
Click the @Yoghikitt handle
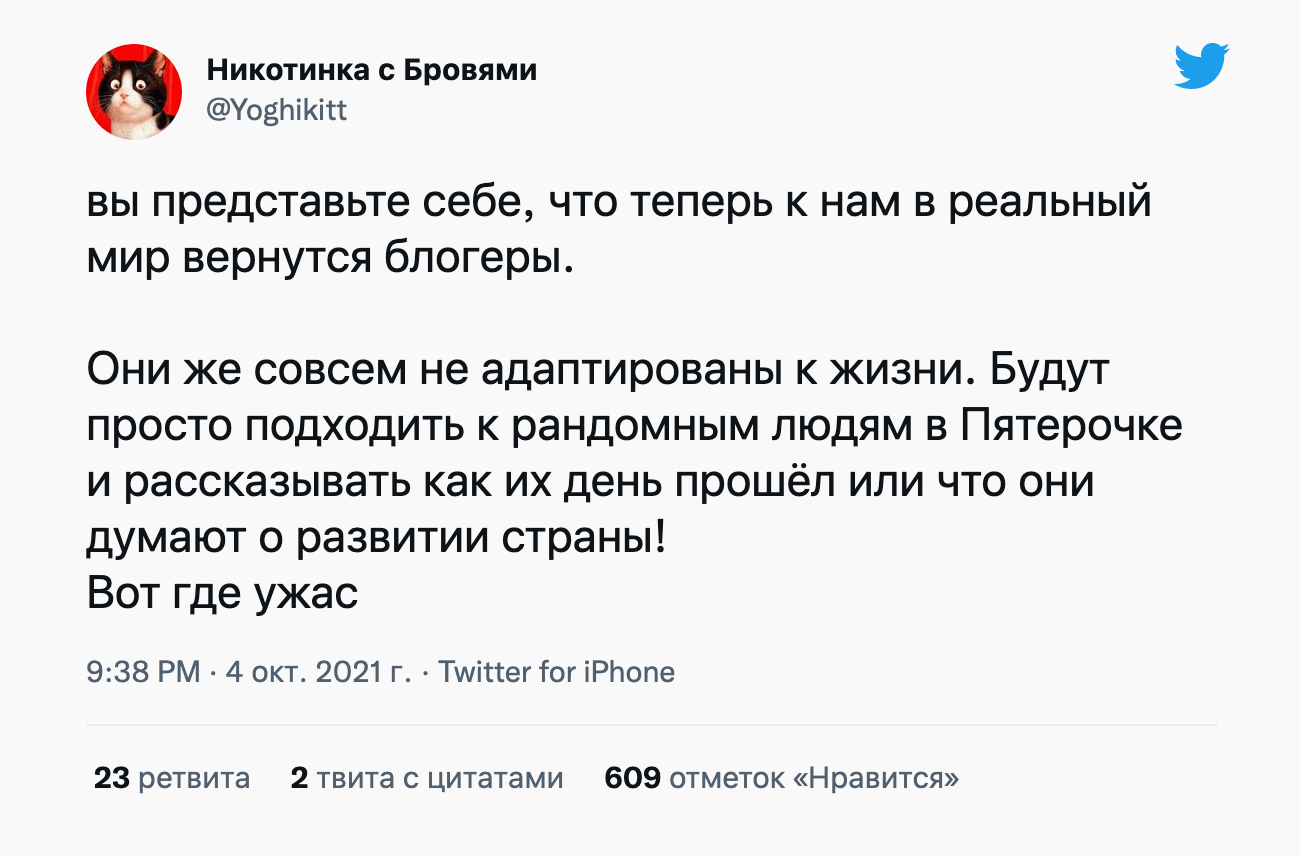(276, 110)
